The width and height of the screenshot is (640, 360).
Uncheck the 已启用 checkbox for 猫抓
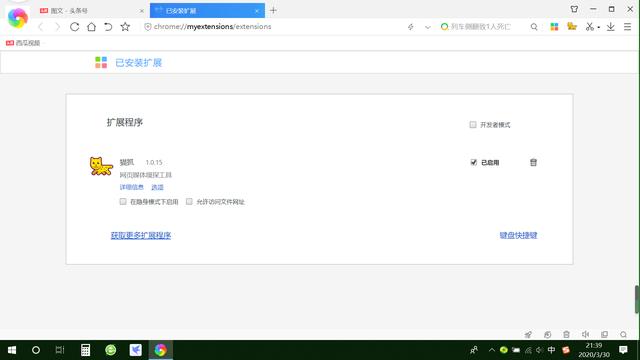pyautogui.click(x=473, y=162)
